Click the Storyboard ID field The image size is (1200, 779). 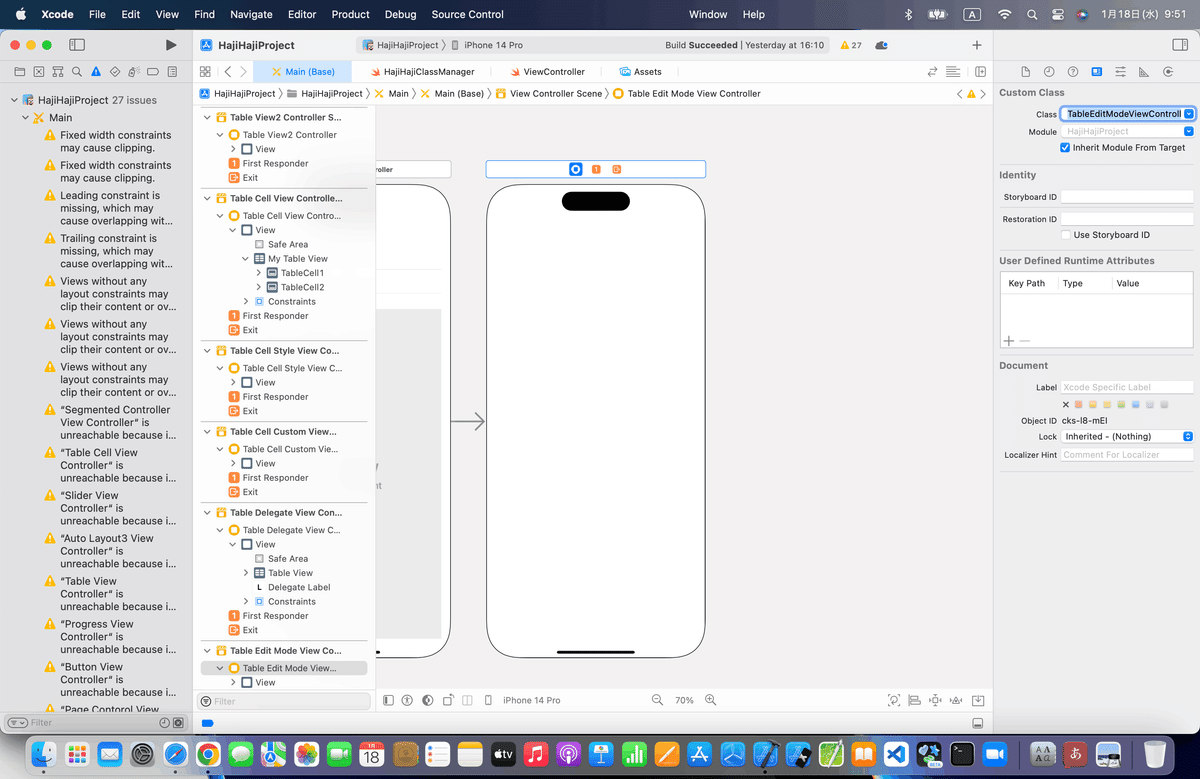coord(1126,197)
